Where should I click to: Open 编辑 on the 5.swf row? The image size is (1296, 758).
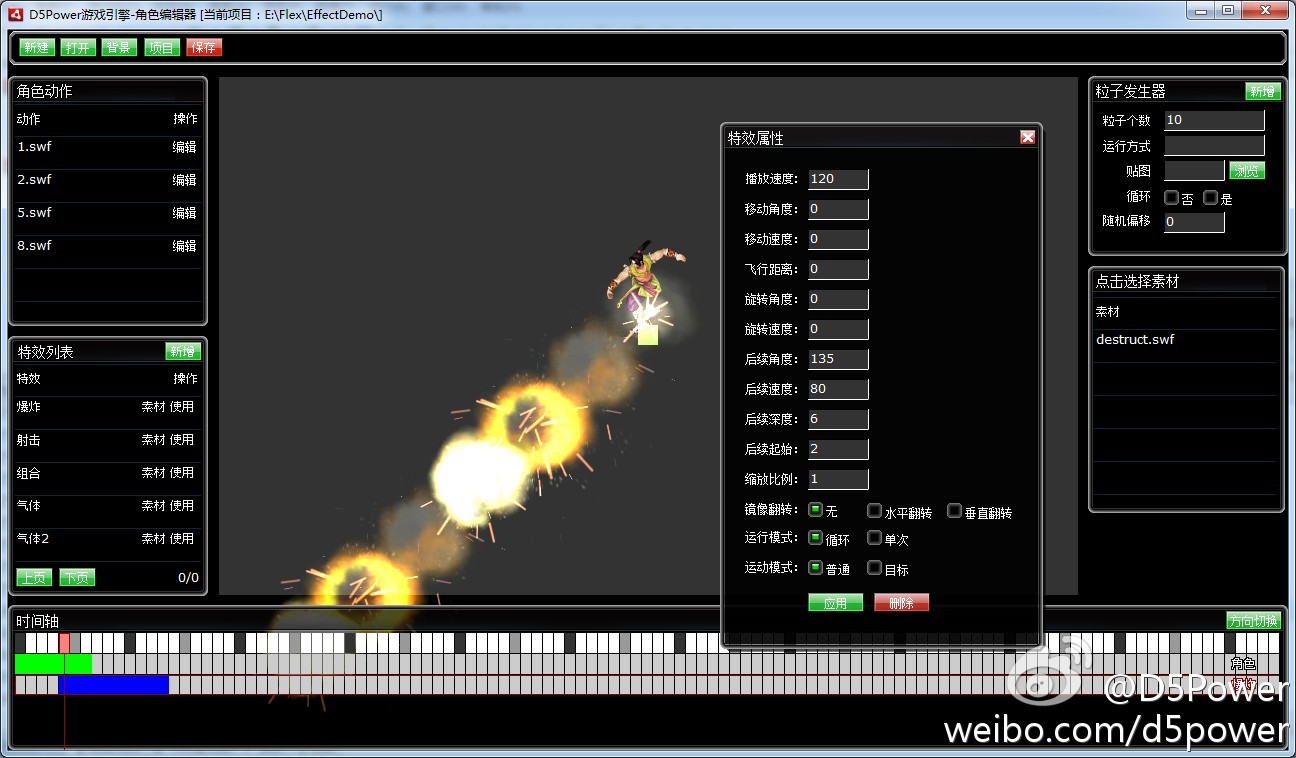click(x=185, y=213)
